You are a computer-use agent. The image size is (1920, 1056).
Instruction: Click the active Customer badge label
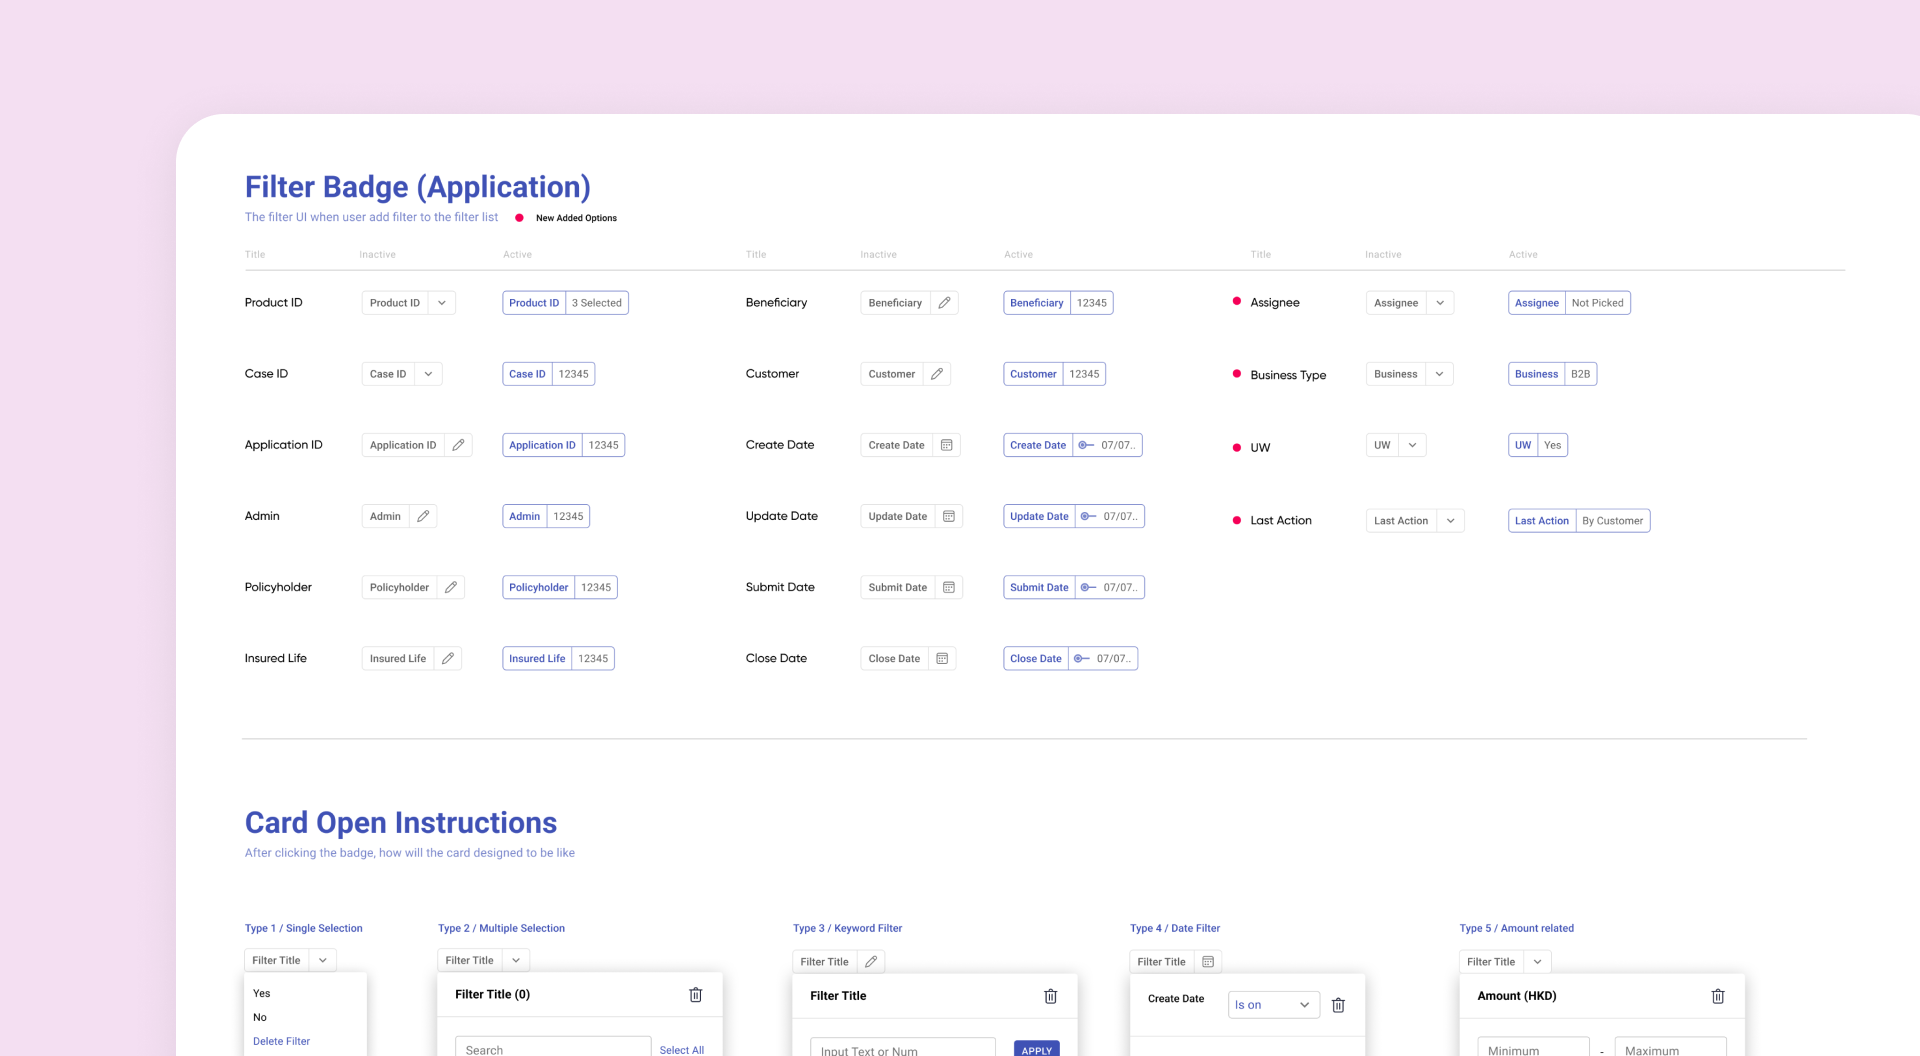pyautogui.click(x=1033, y=373)
